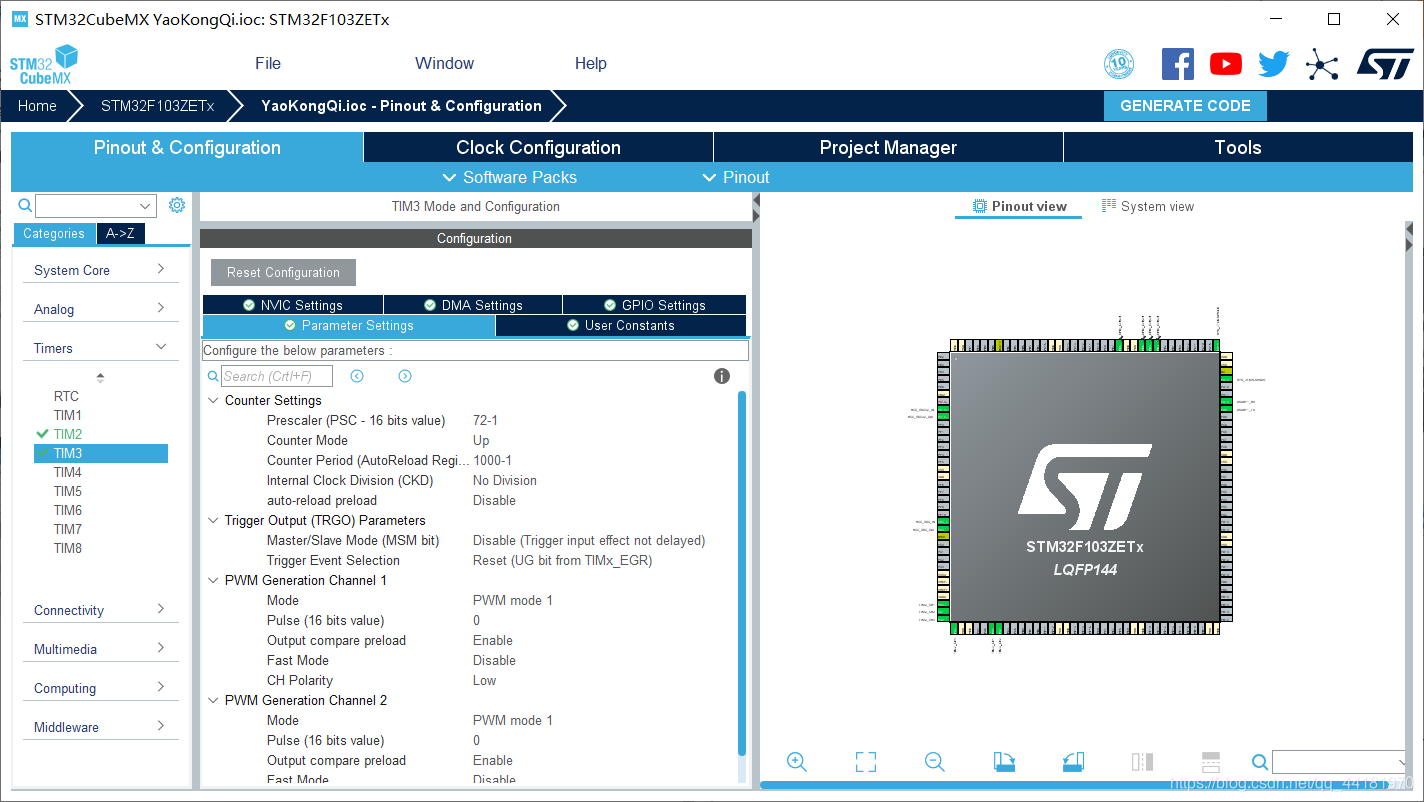Rotate the chip clockwise
The width and height of the screenshot is (1424, 802).
click(1004, 762)
